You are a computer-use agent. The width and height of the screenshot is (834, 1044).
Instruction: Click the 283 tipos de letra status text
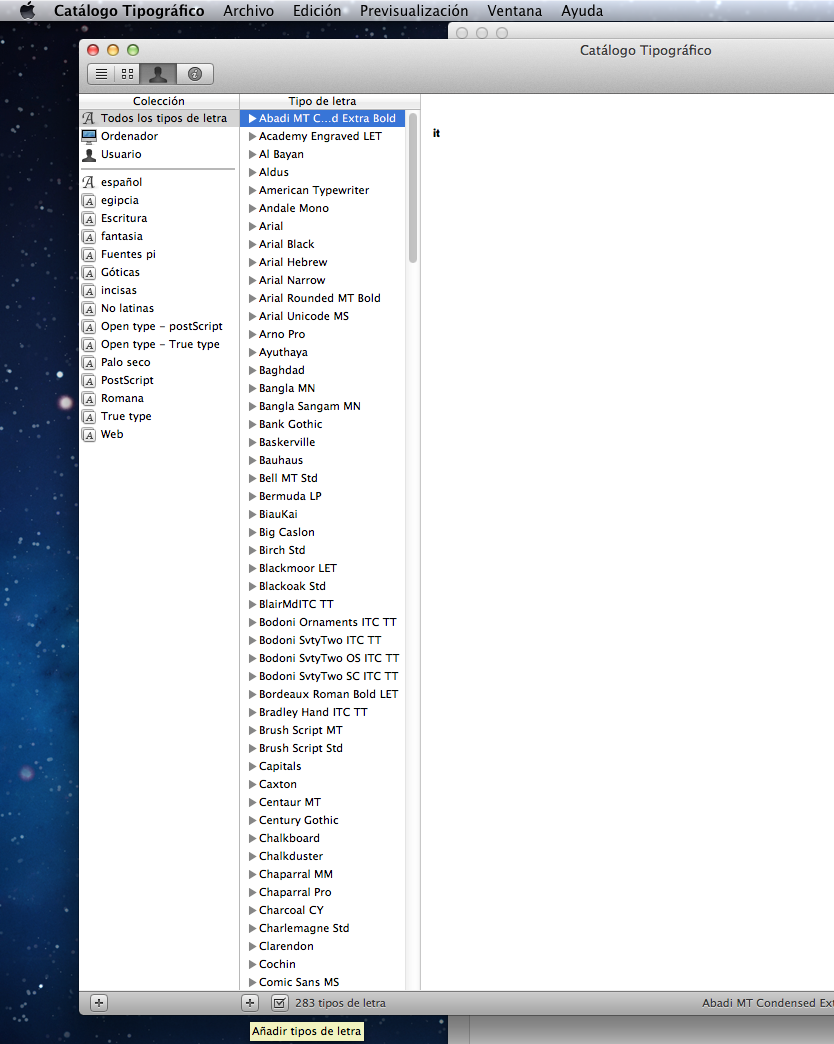click(x=340, y=1003)
